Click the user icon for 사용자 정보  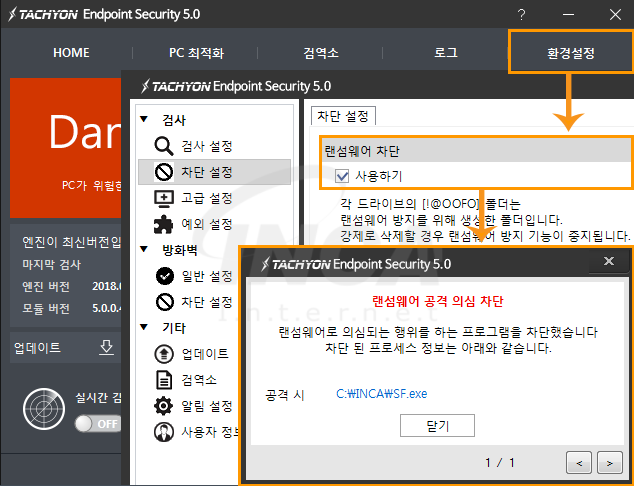click(x=164, y=432)
